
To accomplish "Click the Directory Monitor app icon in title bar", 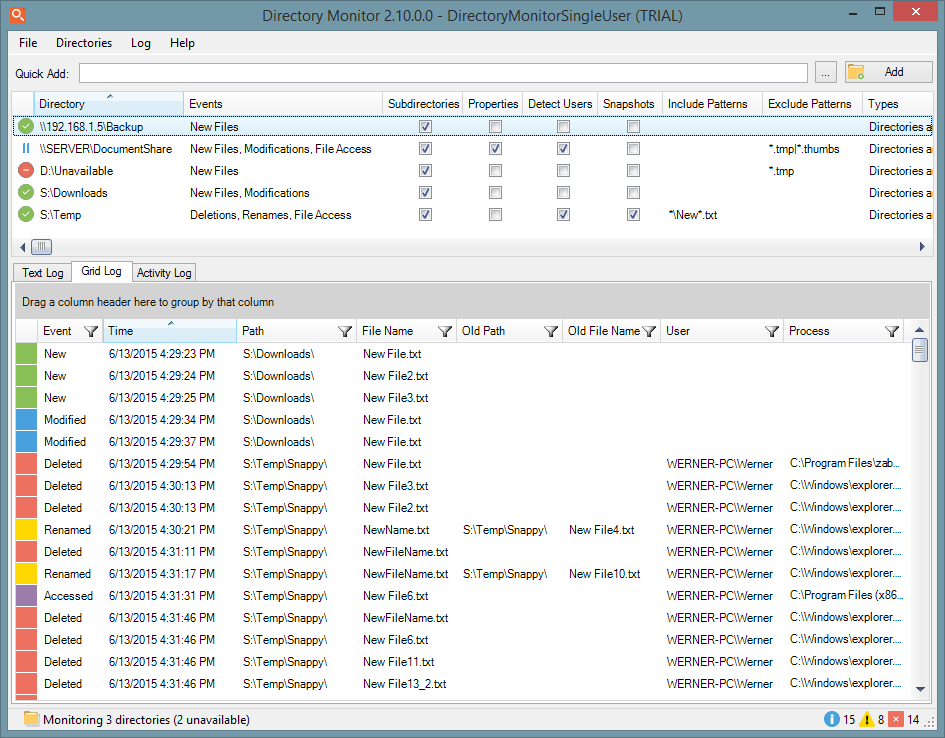I will click(18, 14).
